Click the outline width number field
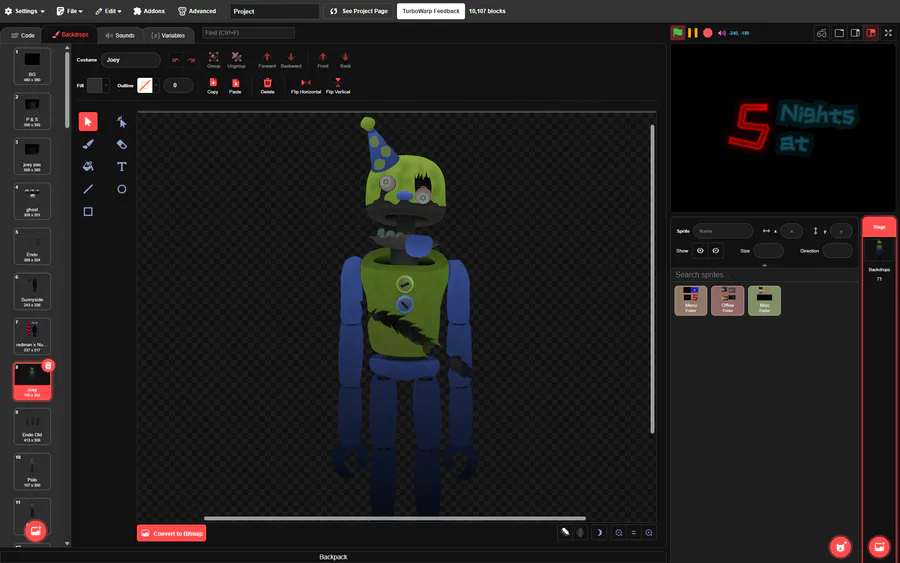 coord(179,86)
